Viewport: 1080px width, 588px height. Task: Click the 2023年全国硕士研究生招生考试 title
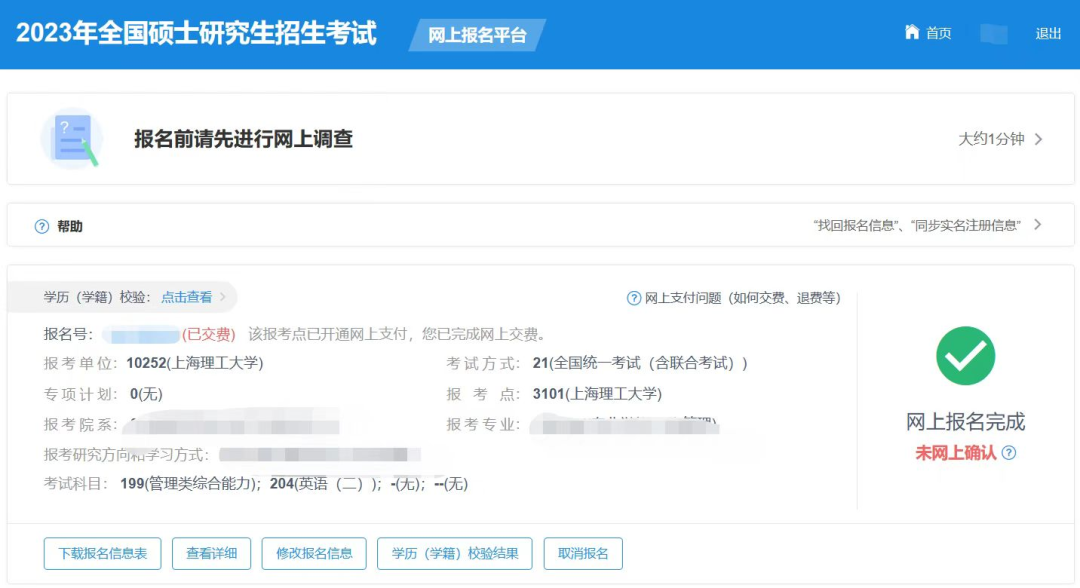tap(196, 34)
